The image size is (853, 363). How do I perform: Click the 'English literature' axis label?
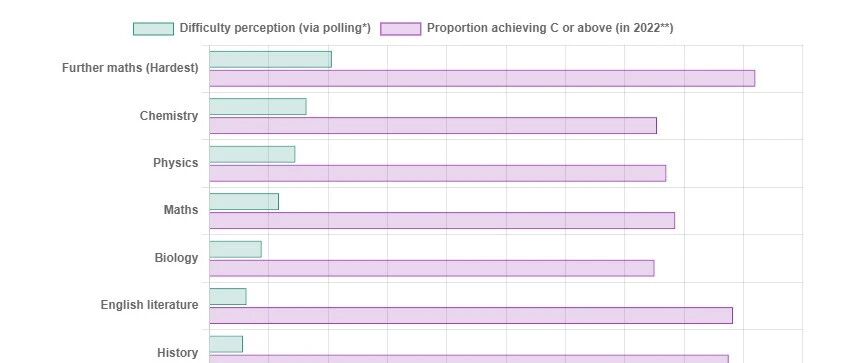coord(149,305)
